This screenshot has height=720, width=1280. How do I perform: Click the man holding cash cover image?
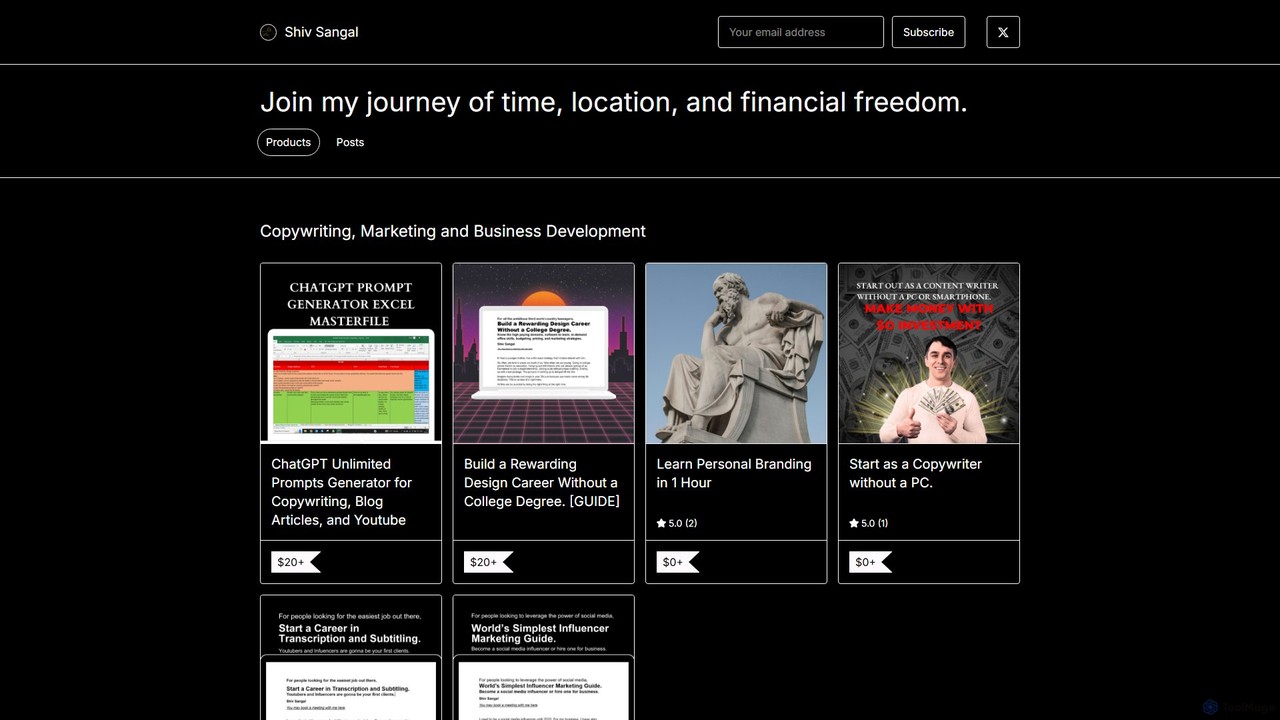tap(929, 353)
